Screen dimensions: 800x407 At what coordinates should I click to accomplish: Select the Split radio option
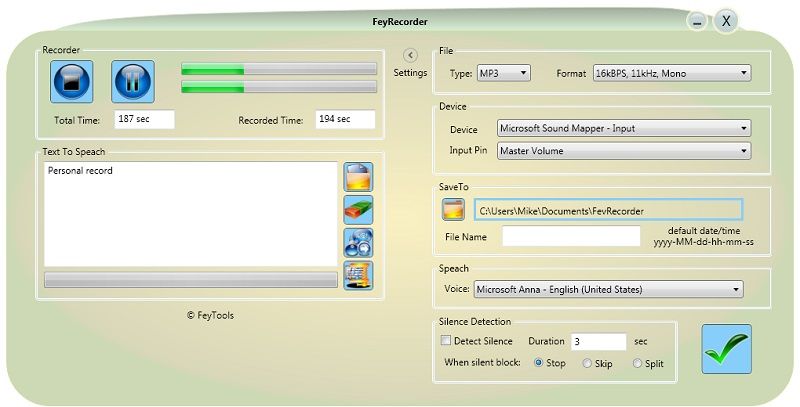(637, 363)
